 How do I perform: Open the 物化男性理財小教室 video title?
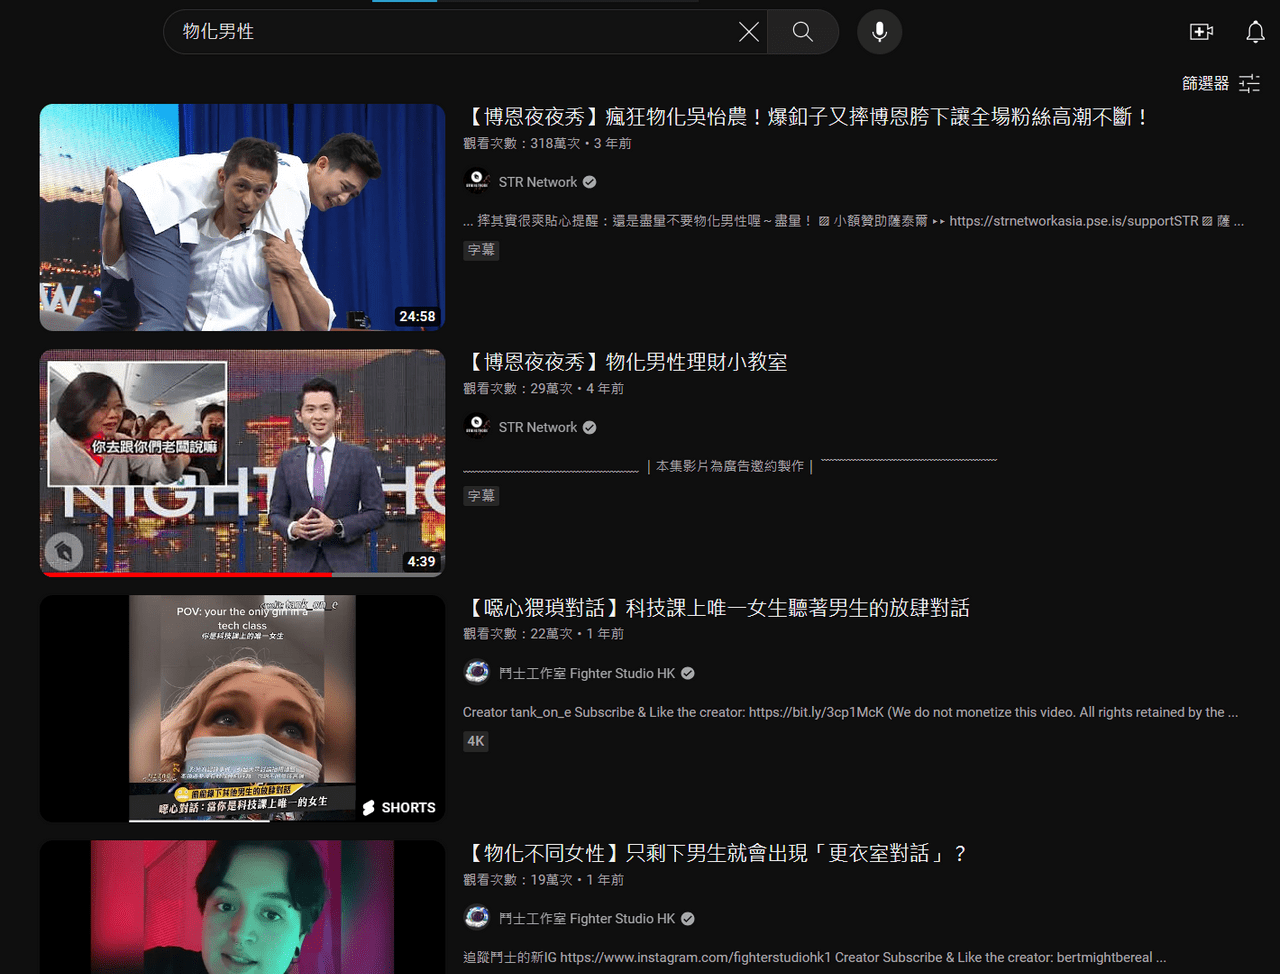(x=626, y=362)
